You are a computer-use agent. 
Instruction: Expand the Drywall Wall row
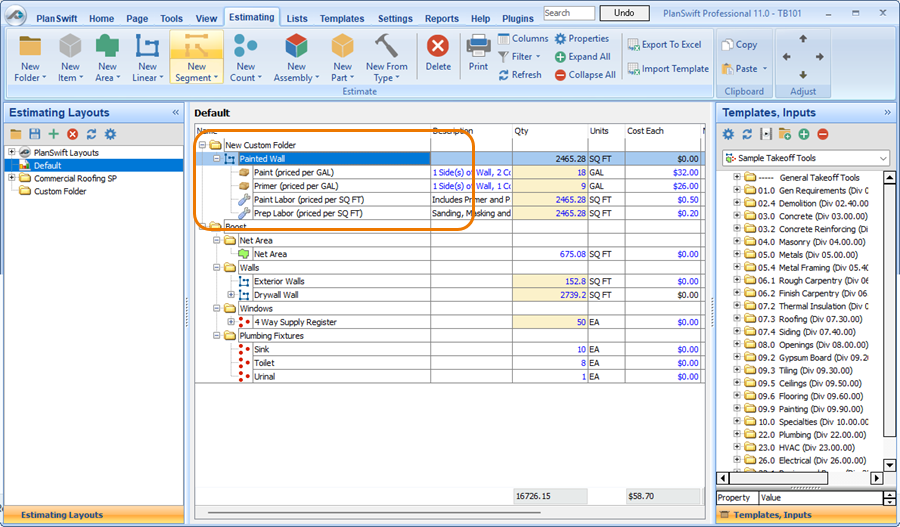(x=231, y=294)
